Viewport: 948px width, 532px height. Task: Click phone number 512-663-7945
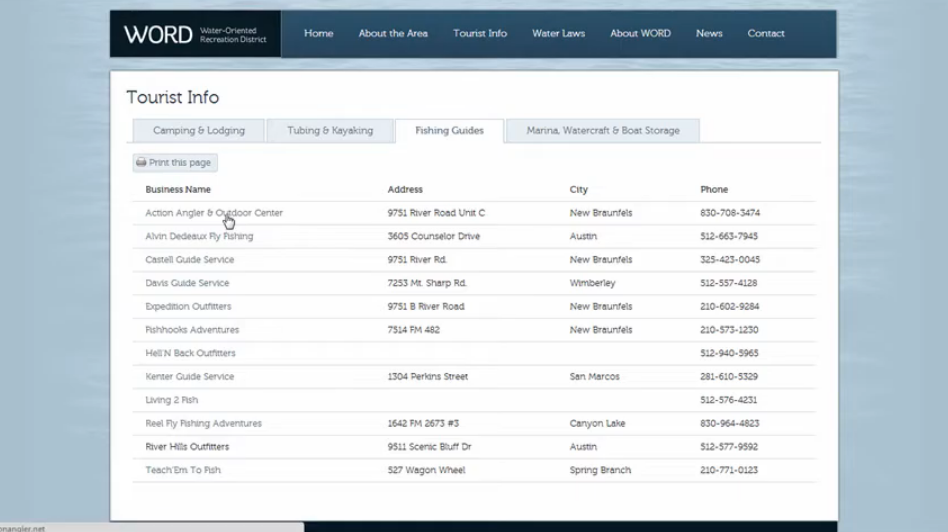pos(729,236)
